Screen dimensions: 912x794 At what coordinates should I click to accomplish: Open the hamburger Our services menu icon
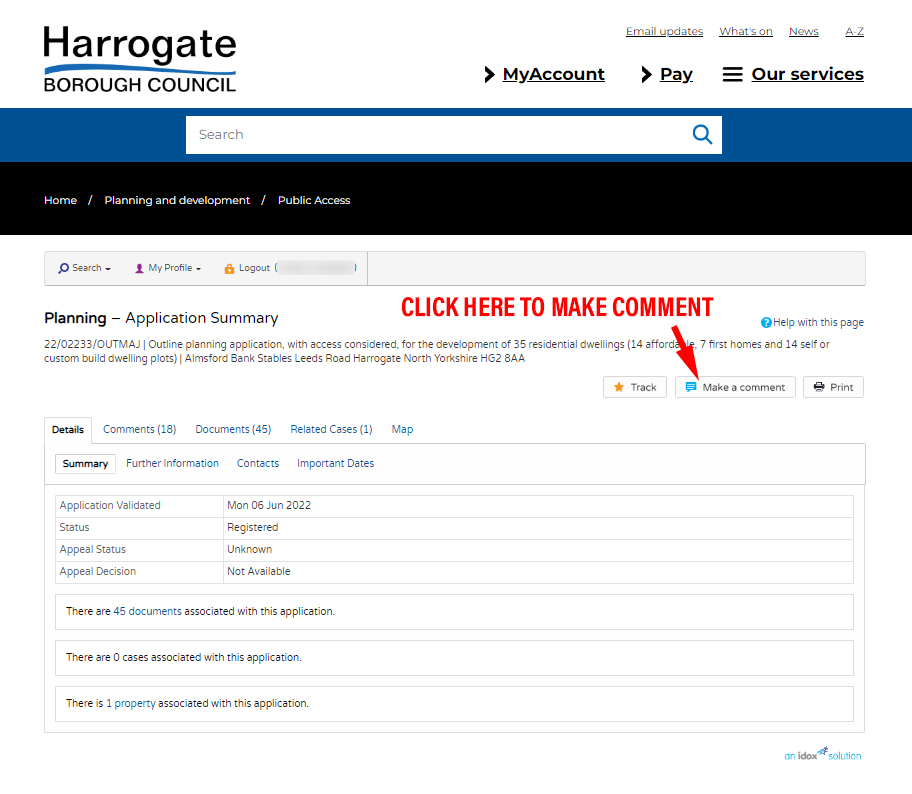click(732, 75)
